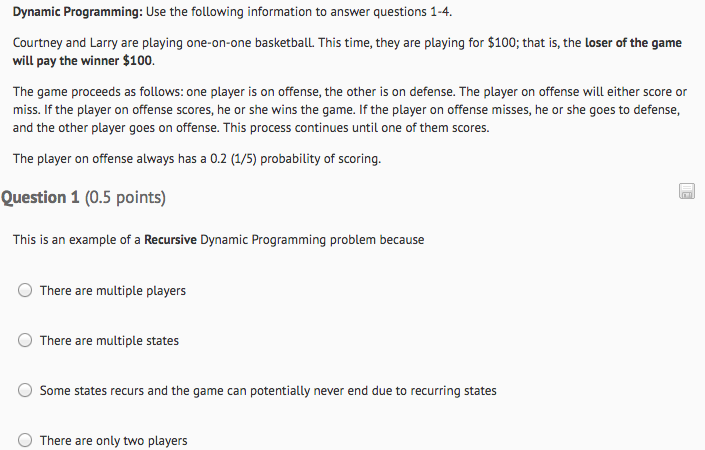The height and width of the screenshot is (450, 705).
Task: Click the sentence about 0.2 (1/5) scoring probability
Action: click(x=197, y=159)
